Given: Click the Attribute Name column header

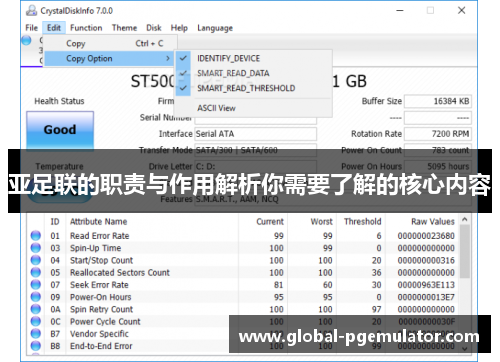Looking at the screenshot, I should 98,221.
